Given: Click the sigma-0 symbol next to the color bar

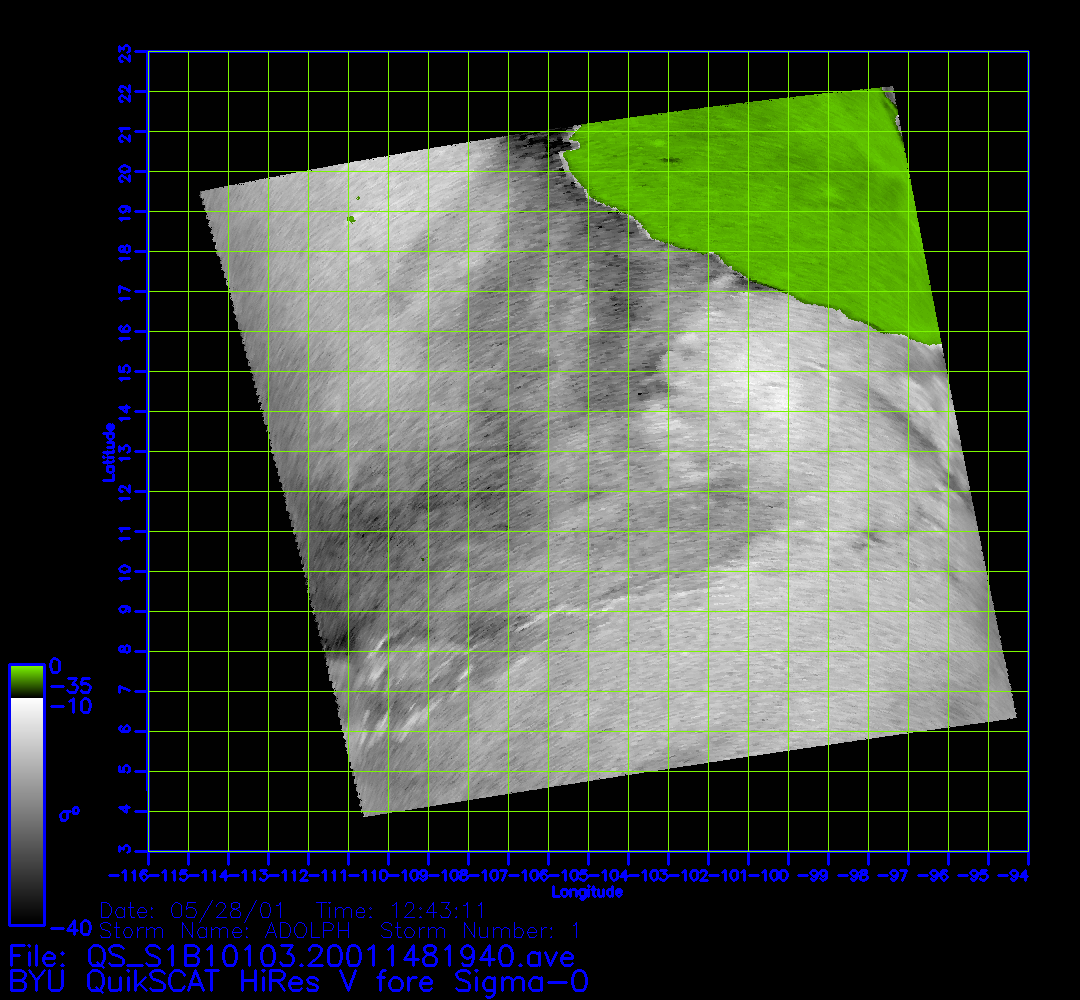Looking at the screenshot, I should [69, 814].
